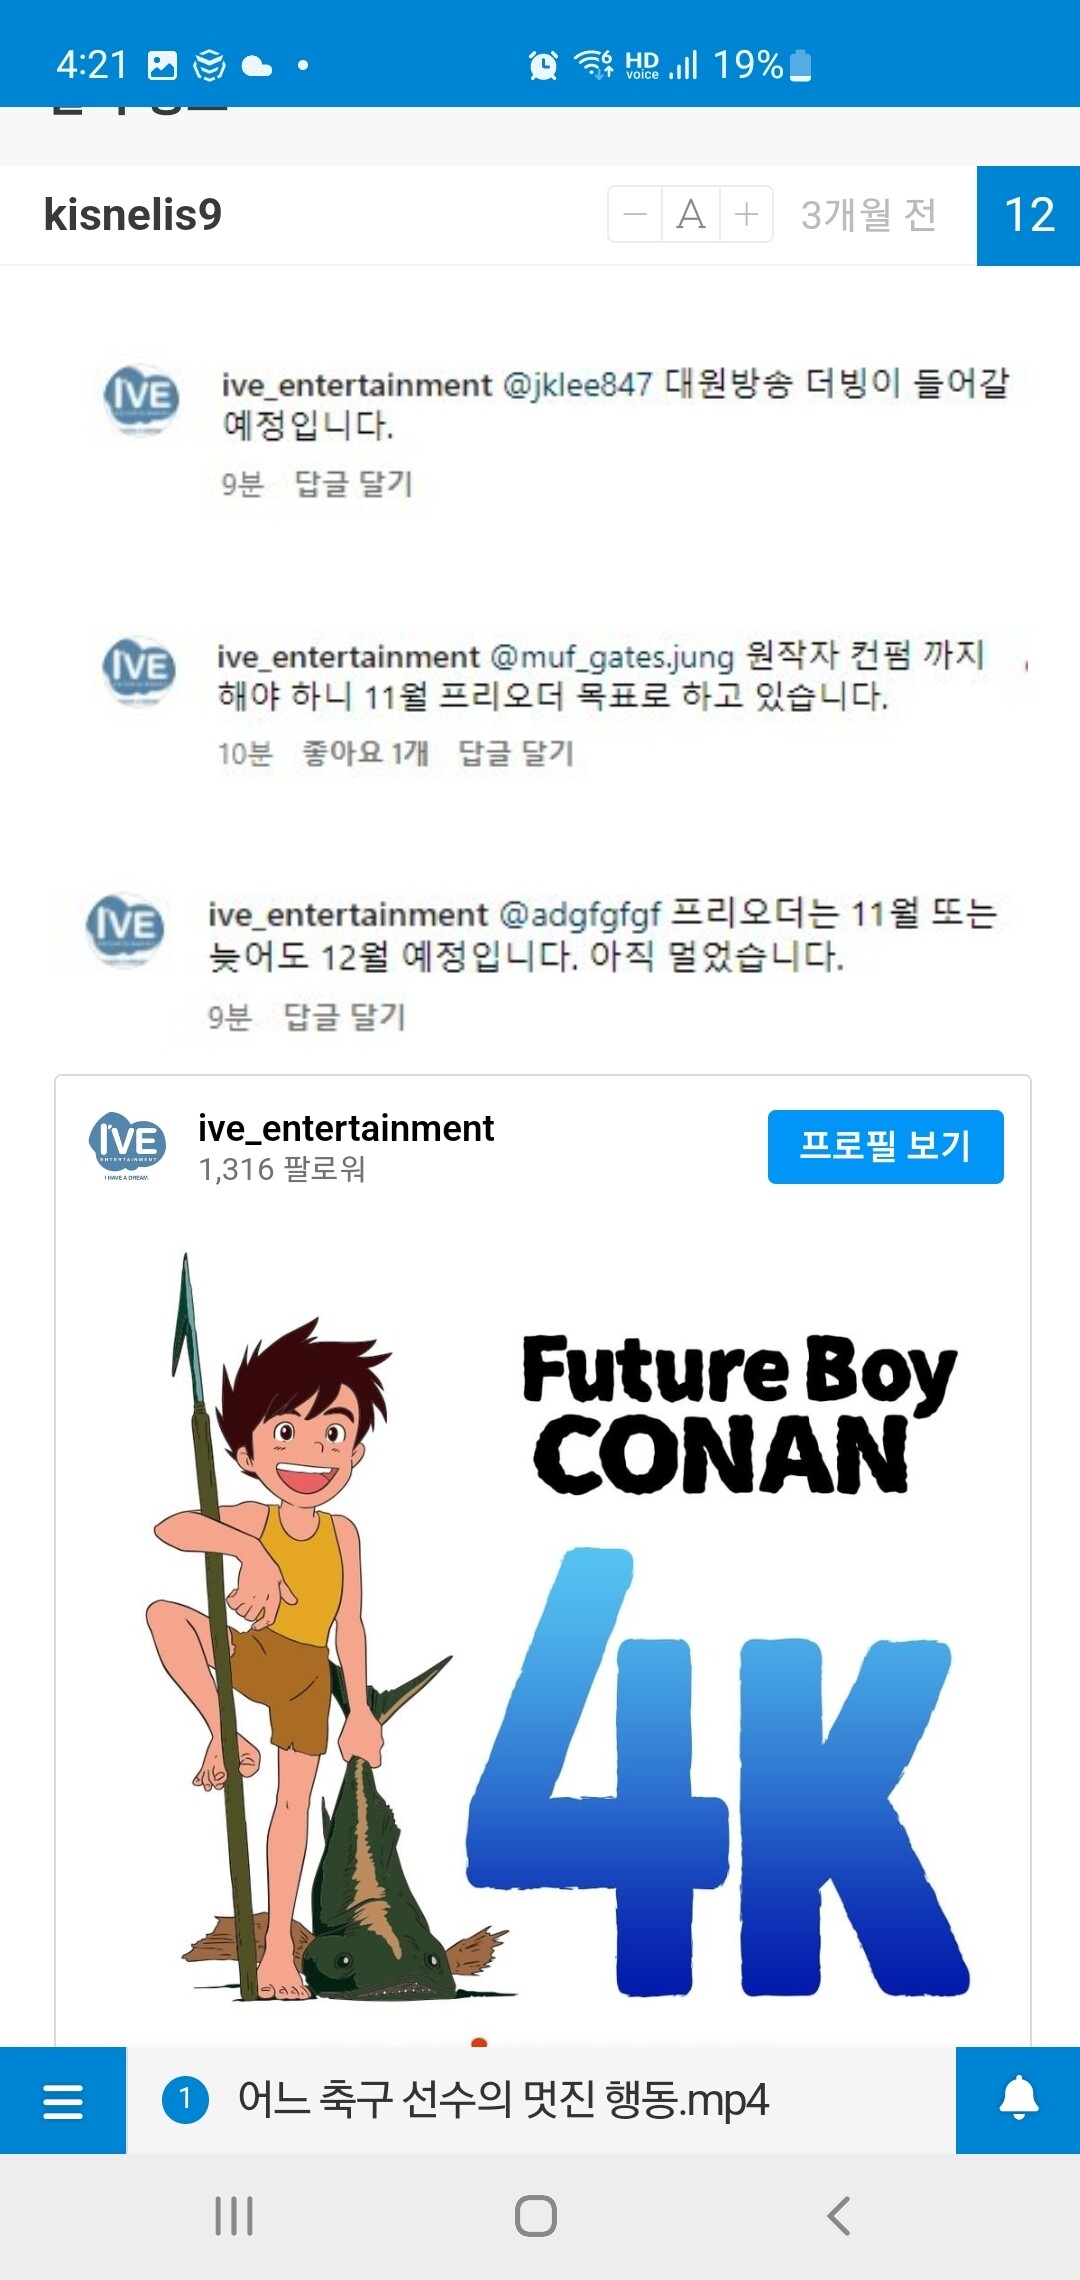Reset font size with A button
Screen dimensions: 1080x2280
pyautogui.click(x=690, y=214)
